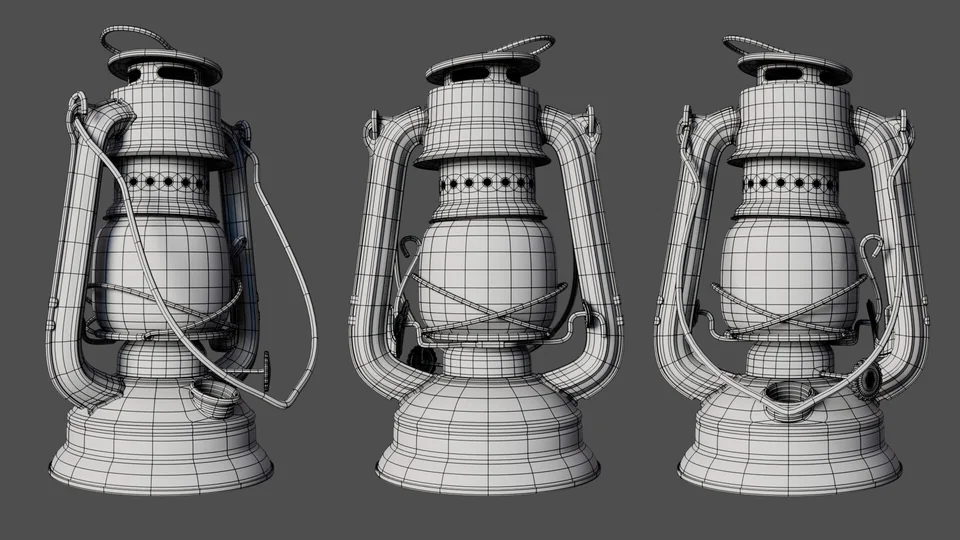Viewport: 960px width, 540px height.
Task: Select the lantern with handle swung outward
Action: pyautogui.click(x=182, y=261)
